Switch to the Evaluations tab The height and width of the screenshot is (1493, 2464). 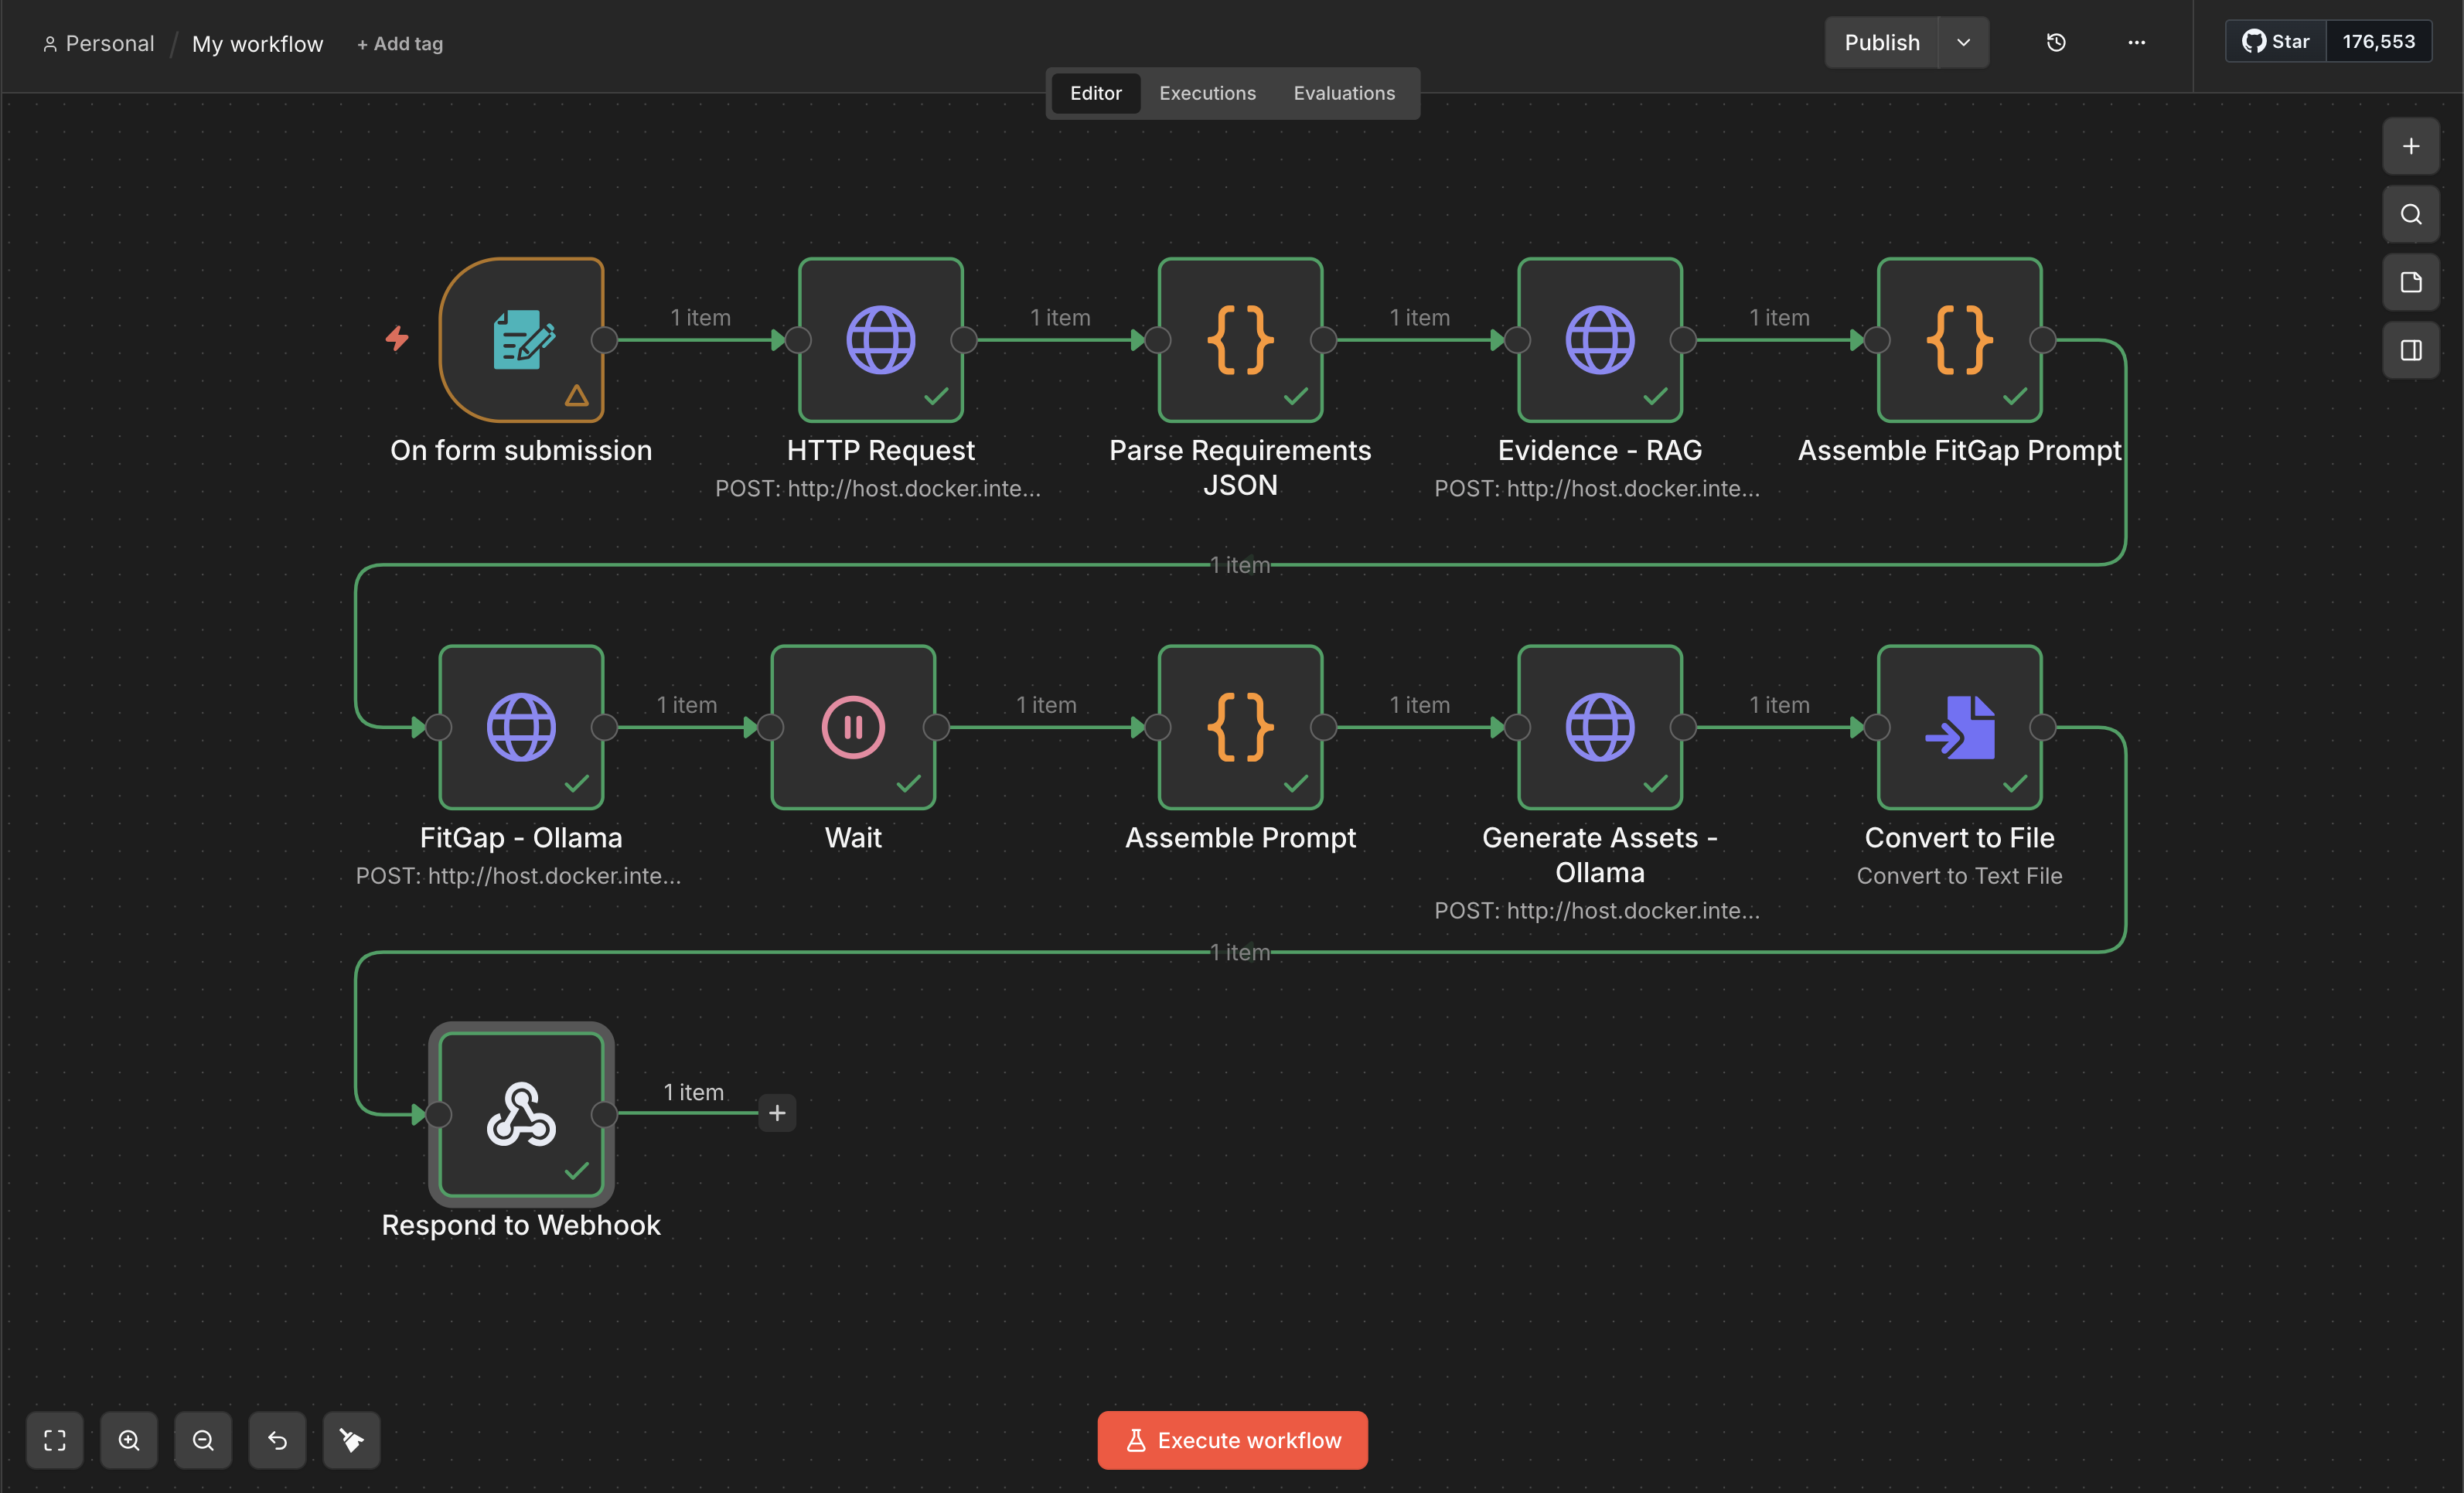click(x=1343, y=93)
